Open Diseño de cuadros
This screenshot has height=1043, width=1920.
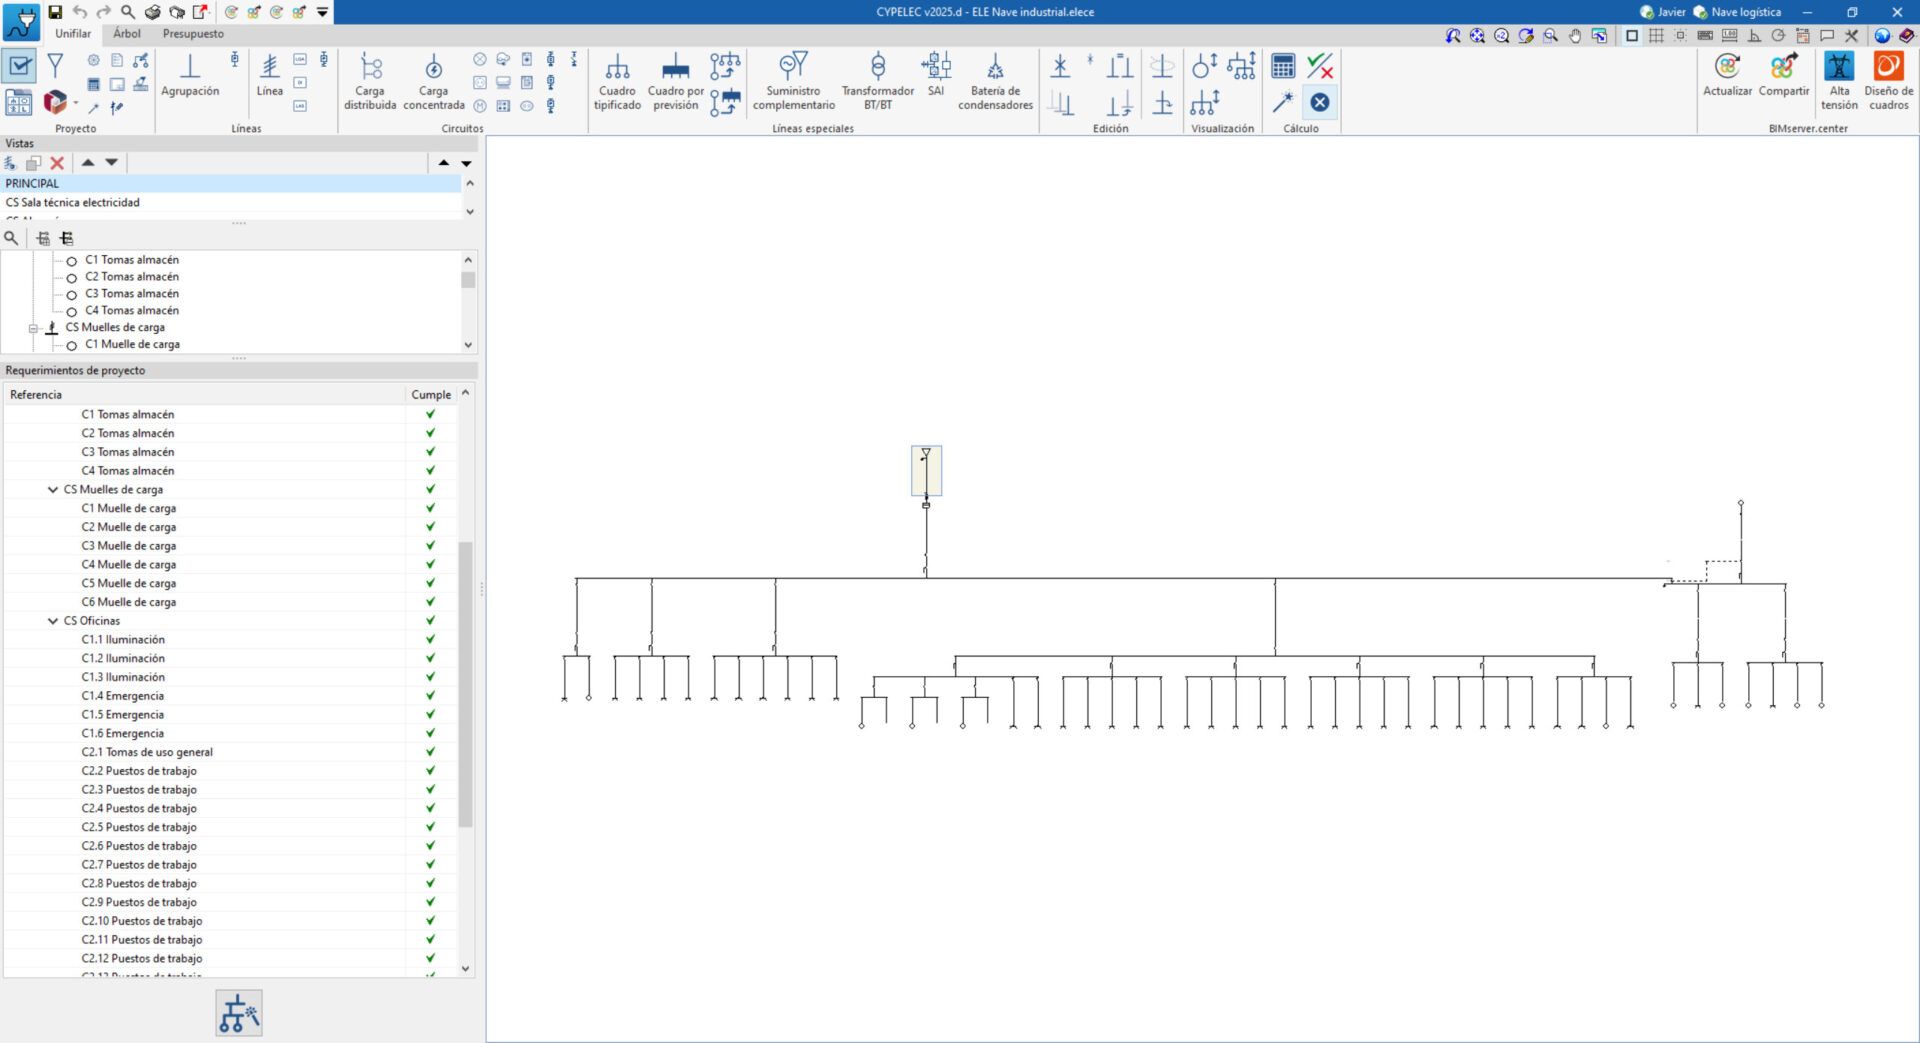pyautogui.click(x=1888, y=80)
